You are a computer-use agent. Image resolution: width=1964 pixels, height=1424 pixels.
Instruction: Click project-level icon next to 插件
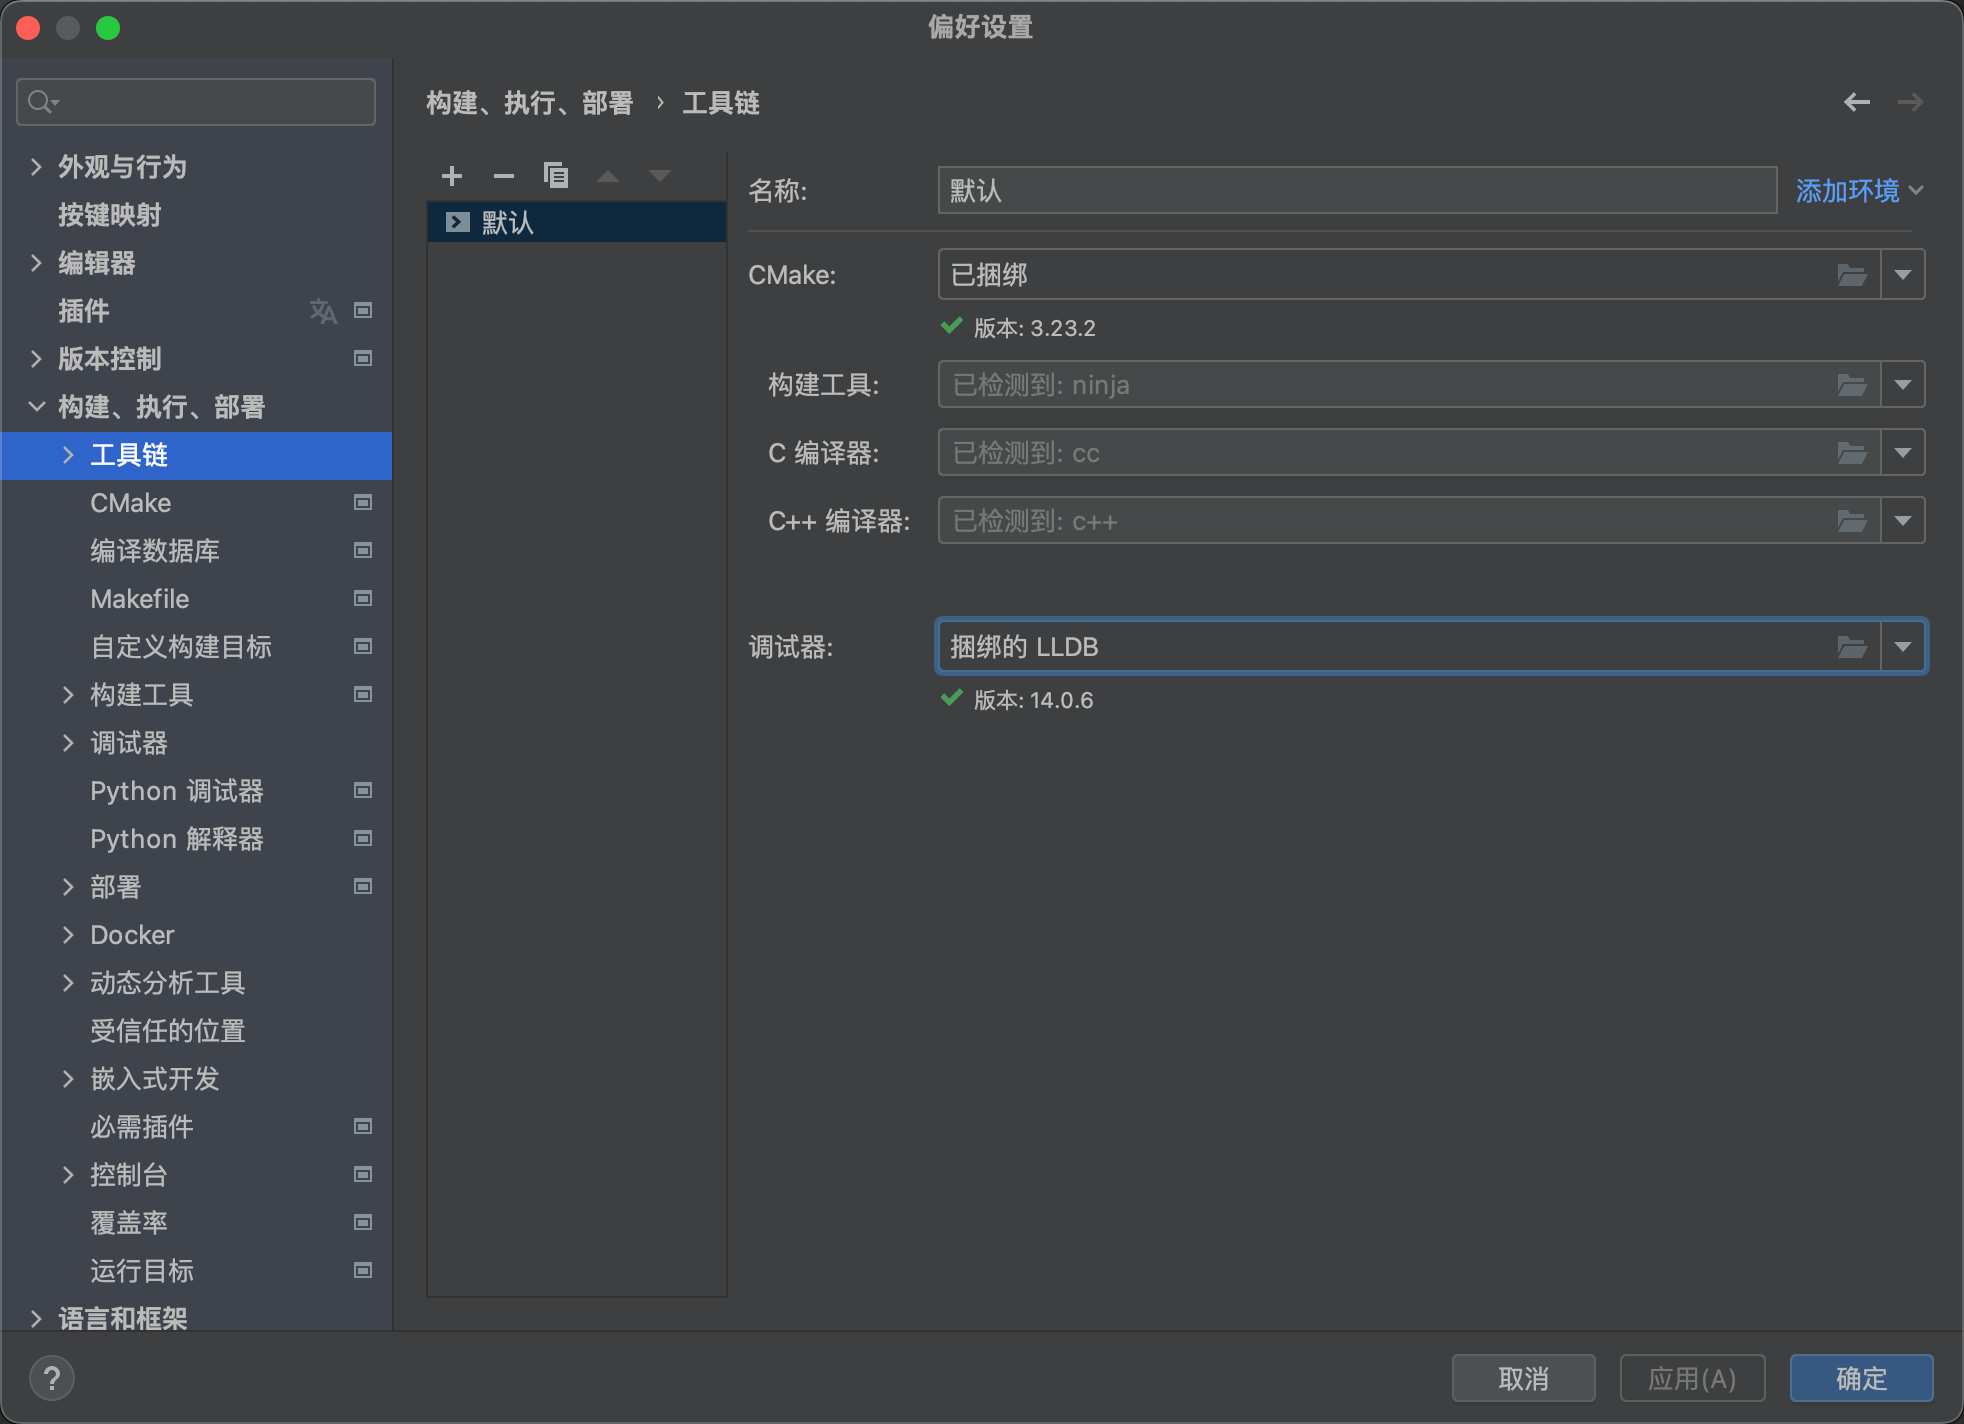pyautogui.click(x=363, y=311)
